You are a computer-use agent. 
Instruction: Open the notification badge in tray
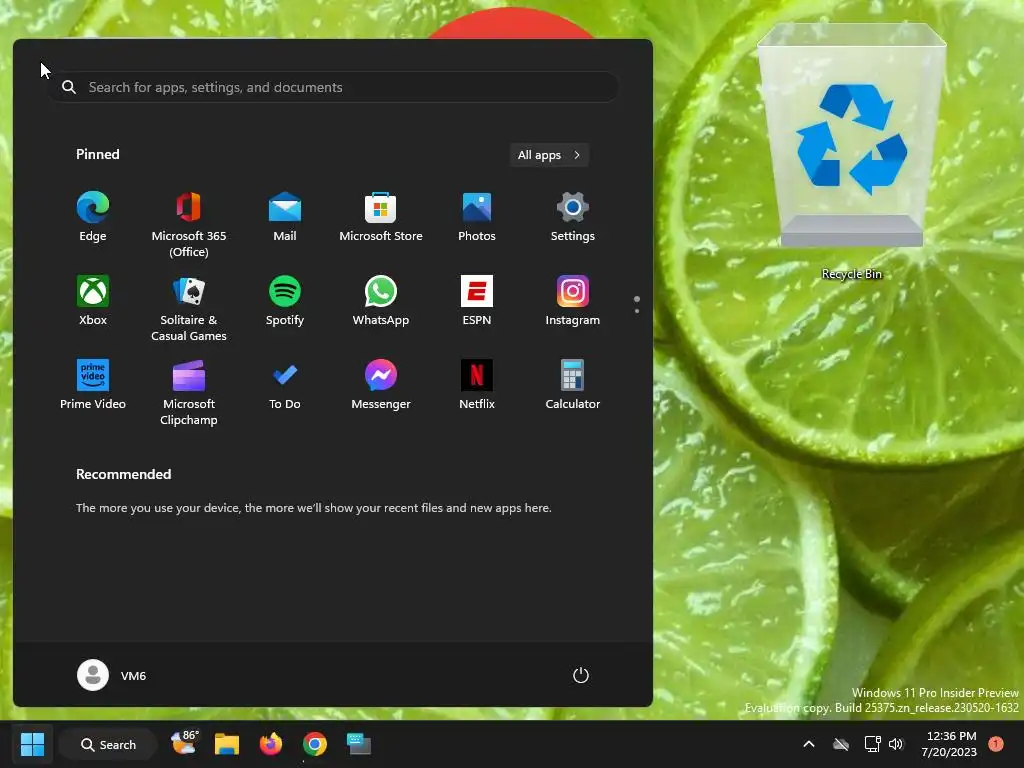[996, 744]
